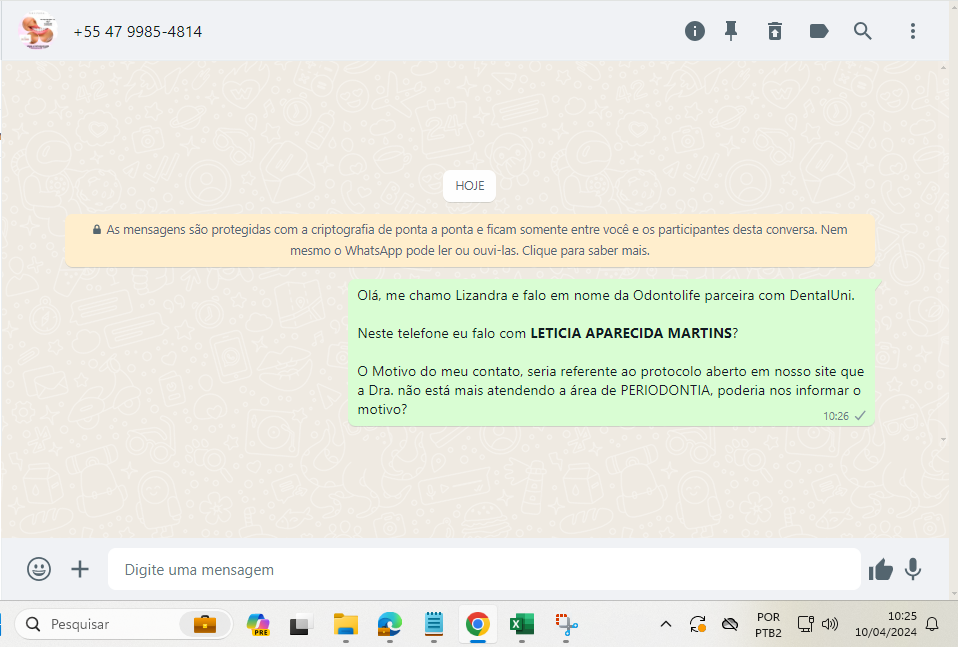Open the POR PTB2 language selector
Screen dimensions: 958x647
(768, 624)
